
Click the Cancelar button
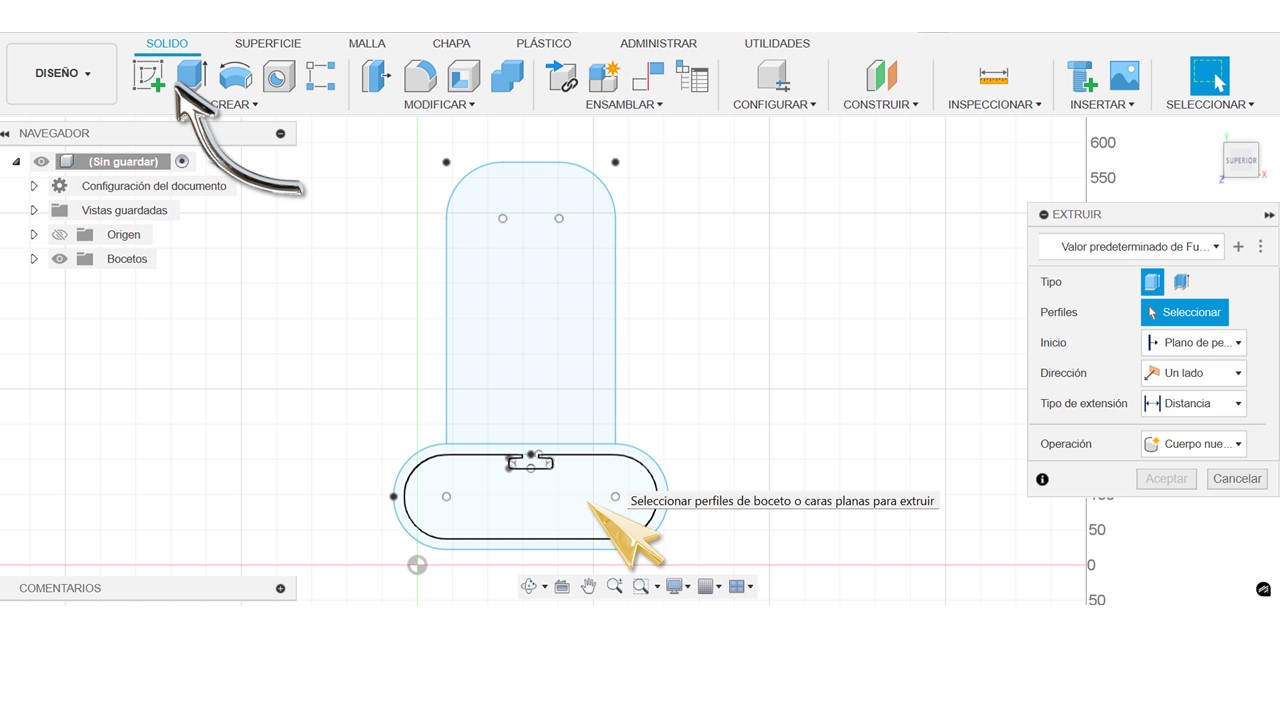pyautogui.click(x=1237, y=479)
